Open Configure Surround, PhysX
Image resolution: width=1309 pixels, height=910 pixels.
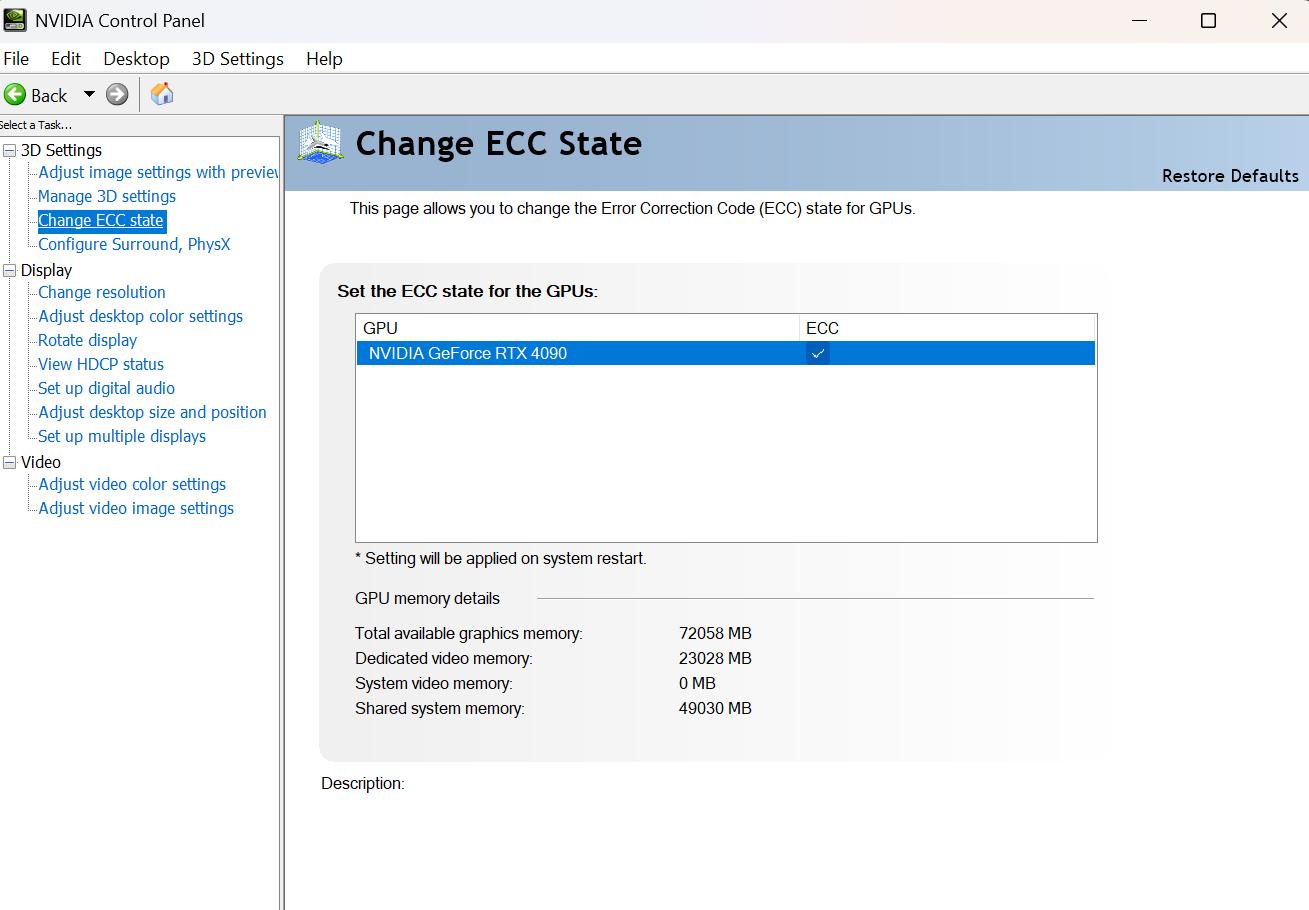[x=134, y=244]
